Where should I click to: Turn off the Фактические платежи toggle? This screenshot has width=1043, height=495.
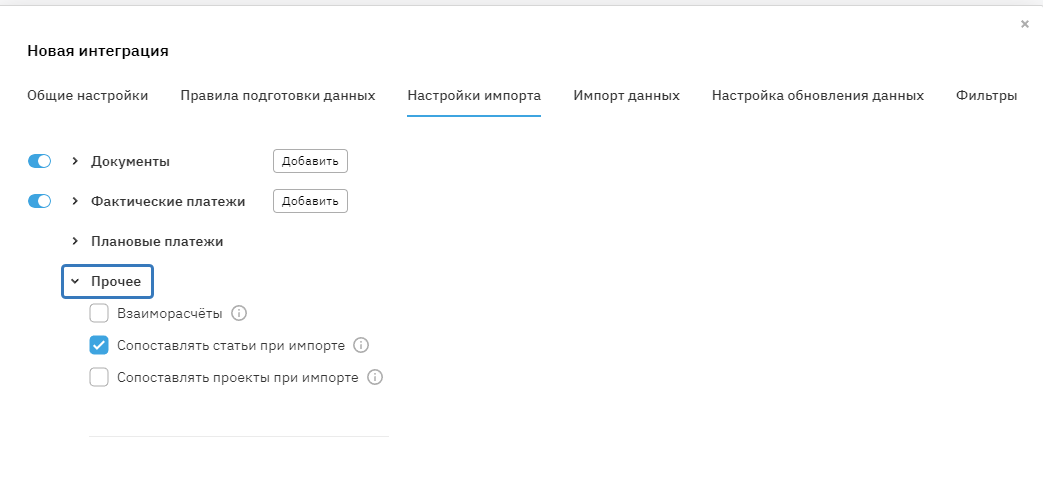(x=39, y=201)
